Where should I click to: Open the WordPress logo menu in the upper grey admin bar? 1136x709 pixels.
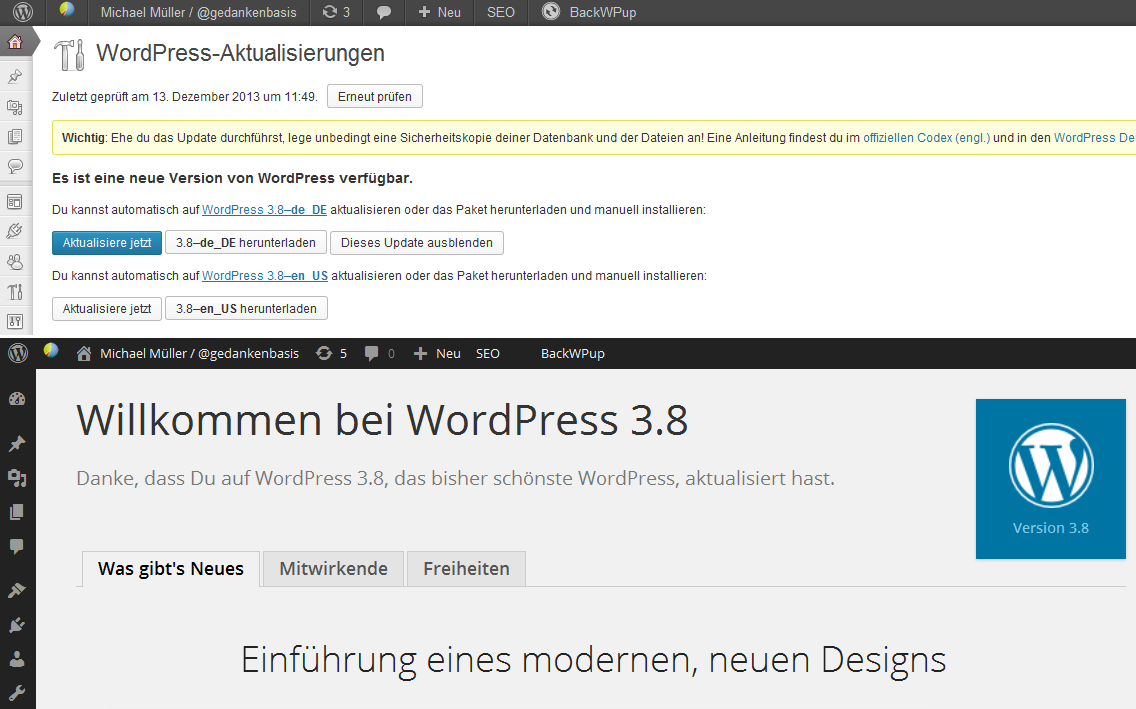click(x=22, y=12)
